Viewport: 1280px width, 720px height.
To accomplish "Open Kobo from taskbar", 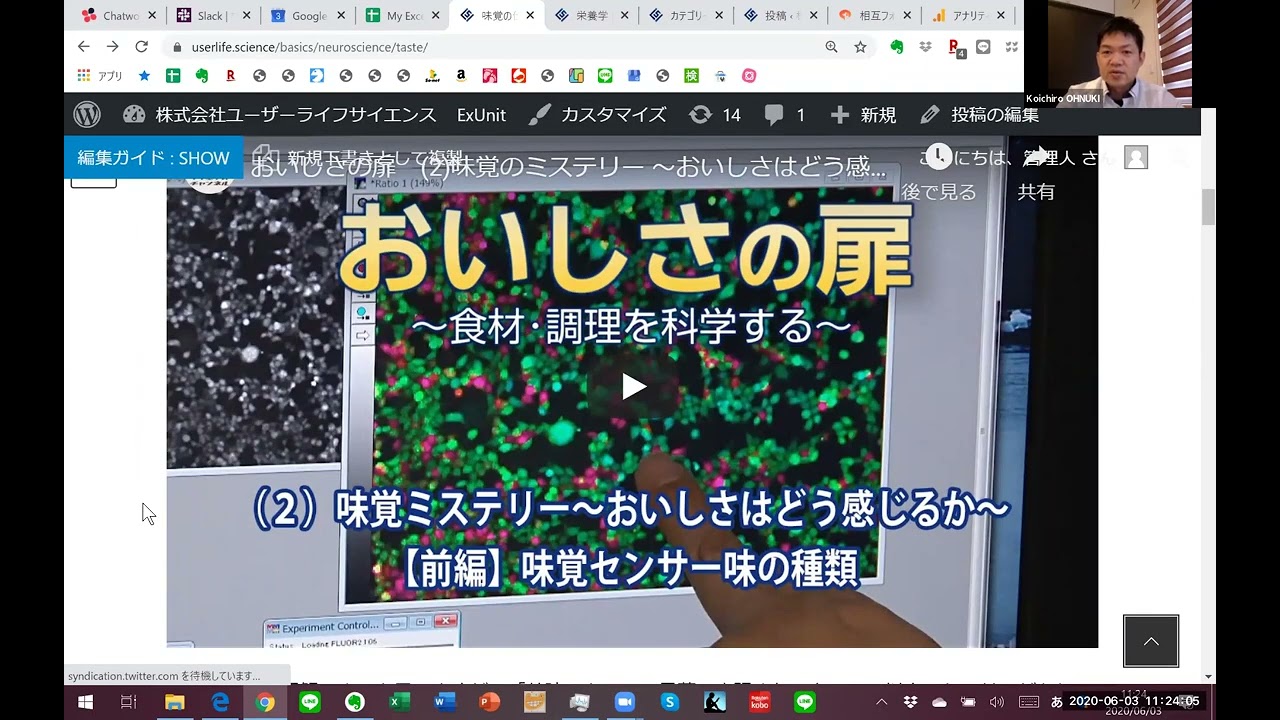I will click(x=760, y=702).
